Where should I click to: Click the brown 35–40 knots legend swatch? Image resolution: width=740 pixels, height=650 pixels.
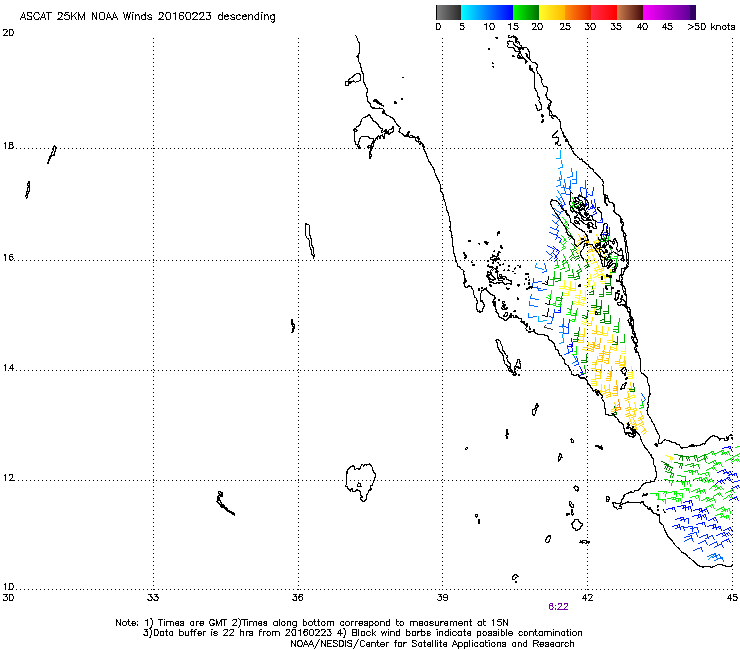click(630, 12)
